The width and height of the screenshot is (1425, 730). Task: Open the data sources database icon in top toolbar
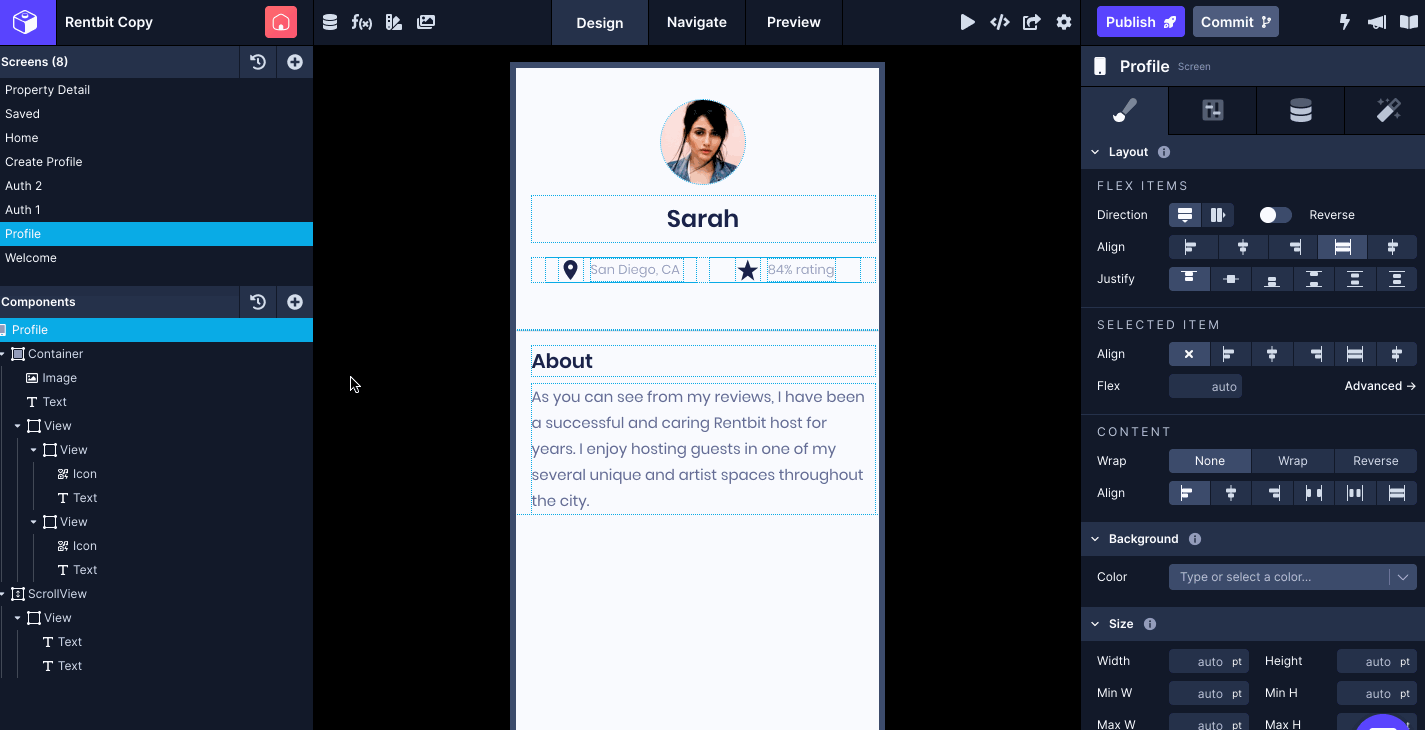pyautogui.click(x=330, y=22)
